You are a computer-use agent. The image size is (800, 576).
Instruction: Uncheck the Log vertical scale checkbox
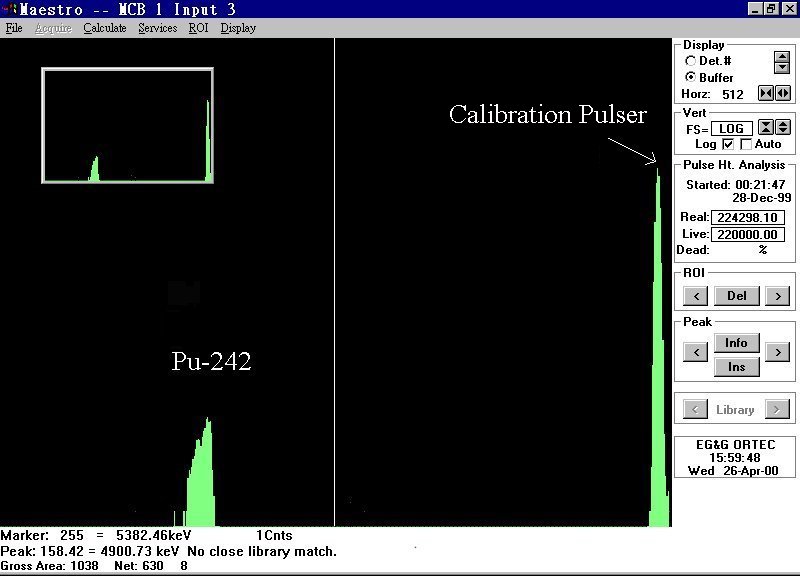pyautogui.click(x=727, y=145)
